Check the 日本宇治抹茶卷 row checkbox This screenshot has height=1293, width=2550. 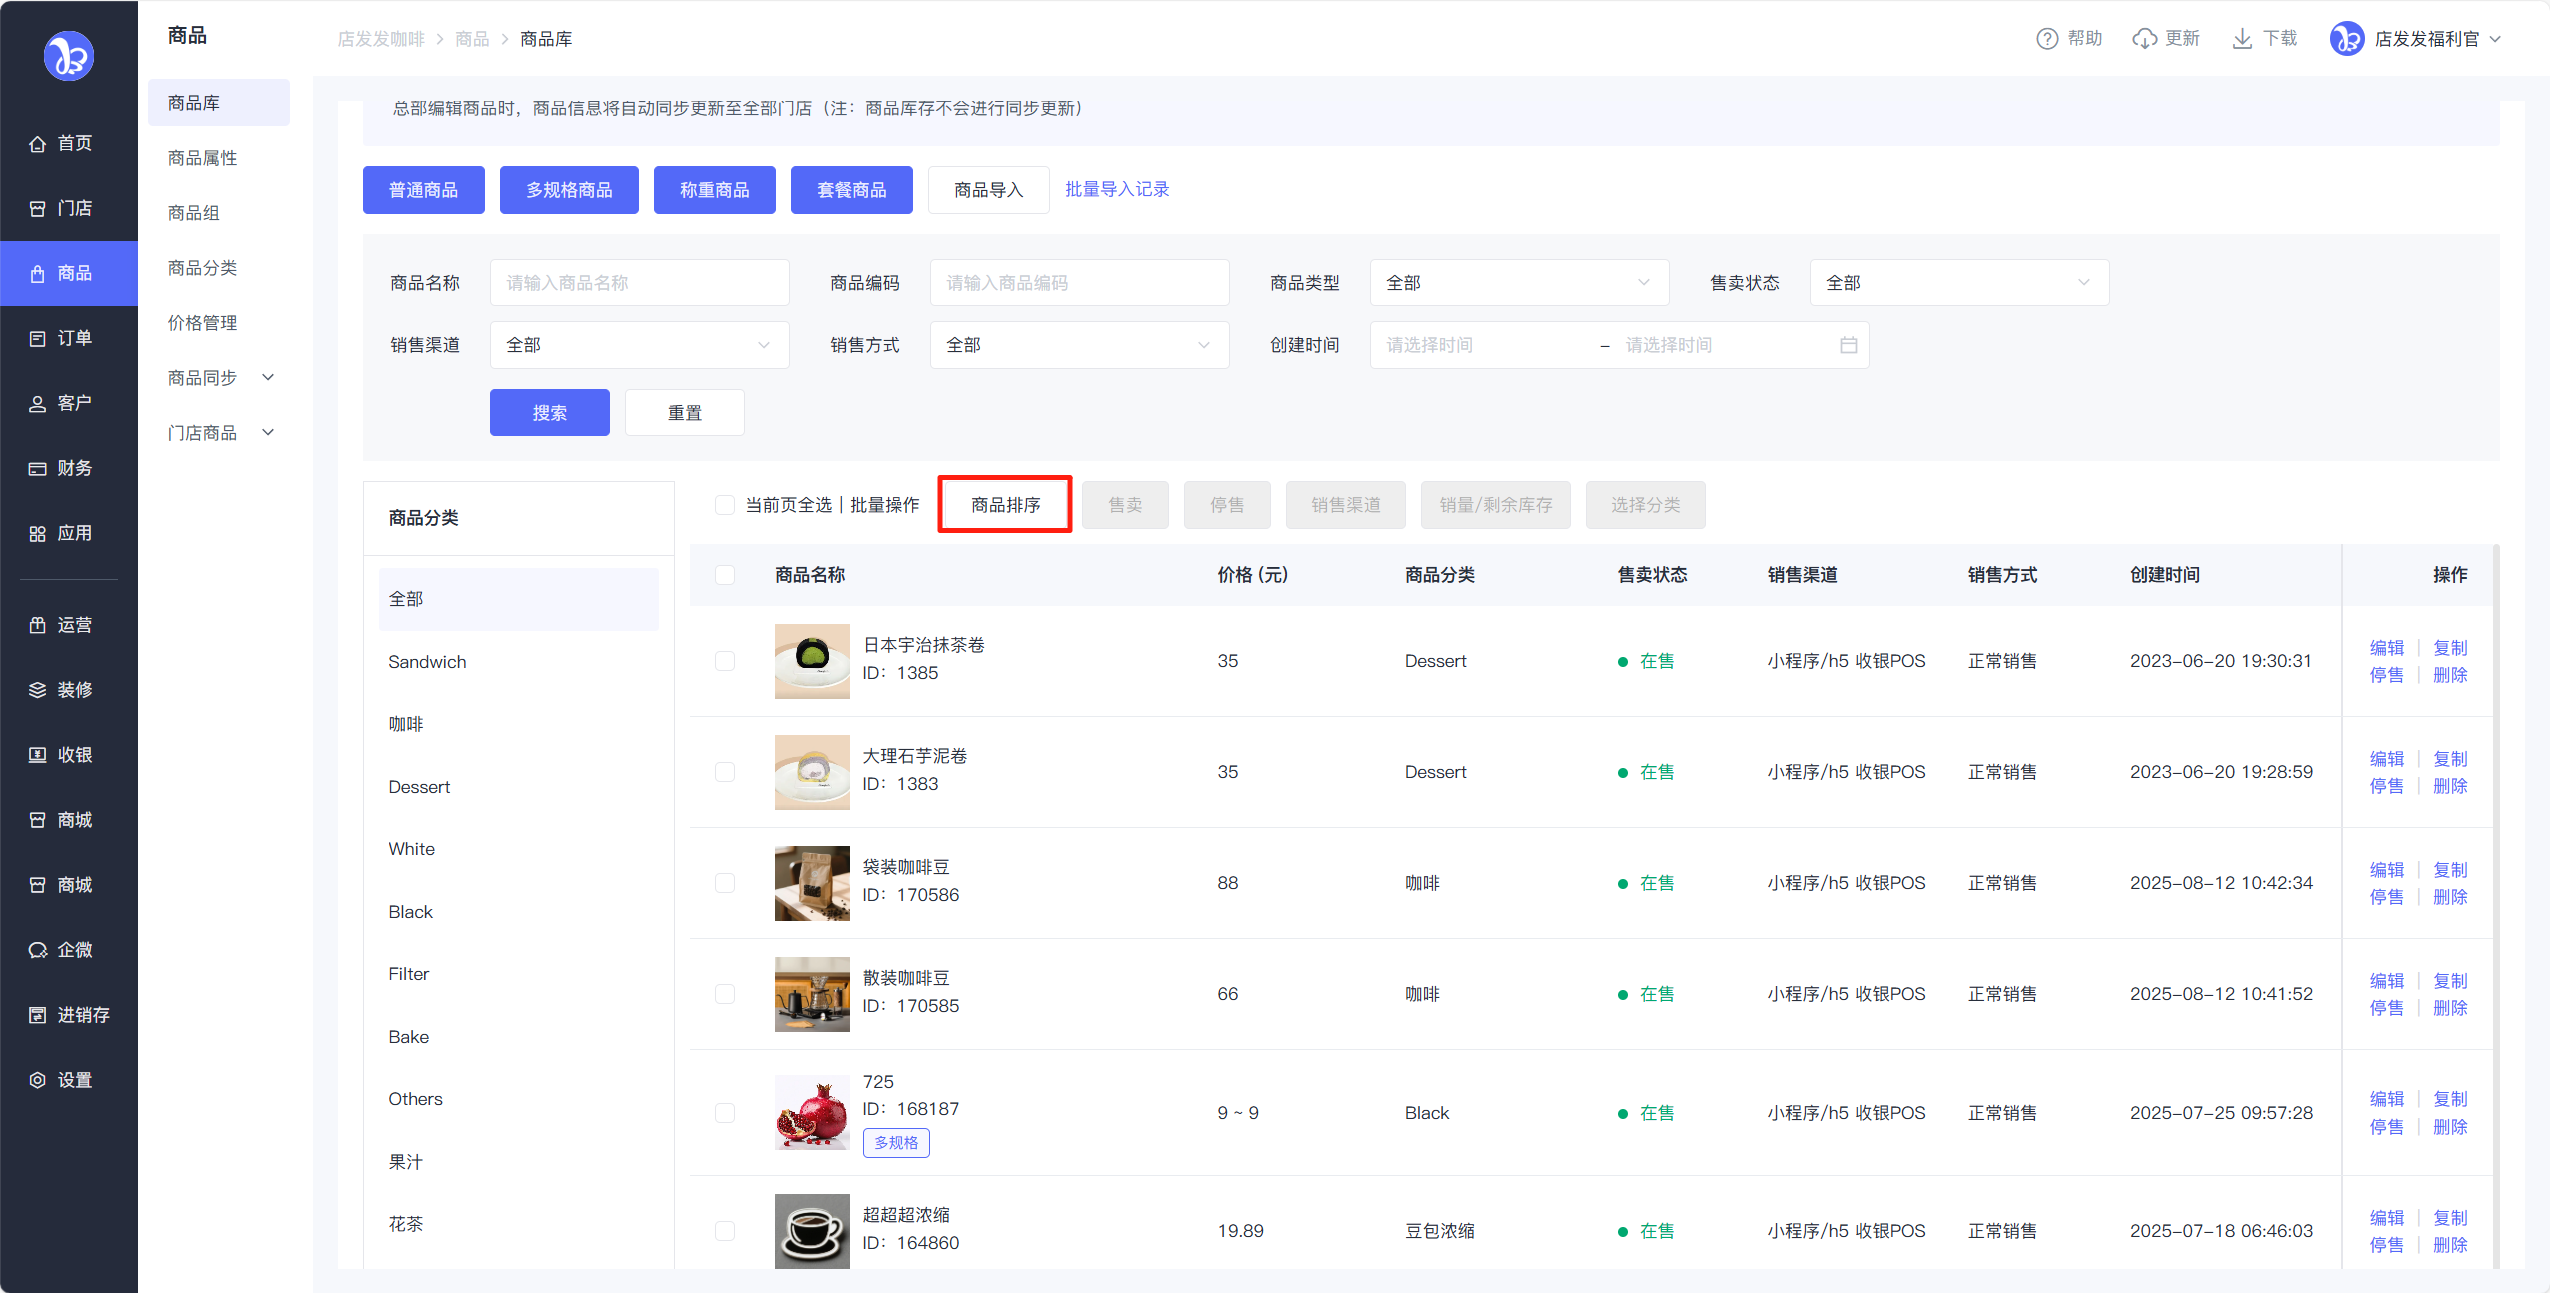pyautogui.click(x=725, y=661)
